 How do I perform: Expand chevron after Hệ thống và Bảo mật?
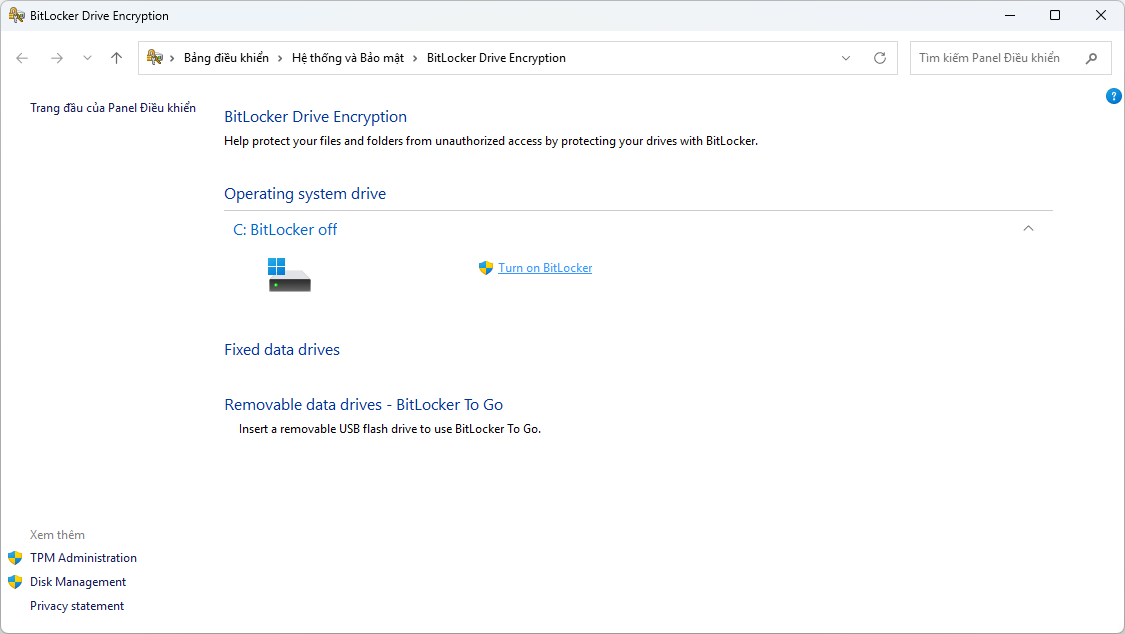pyautogui.click(x=415, y=58)
